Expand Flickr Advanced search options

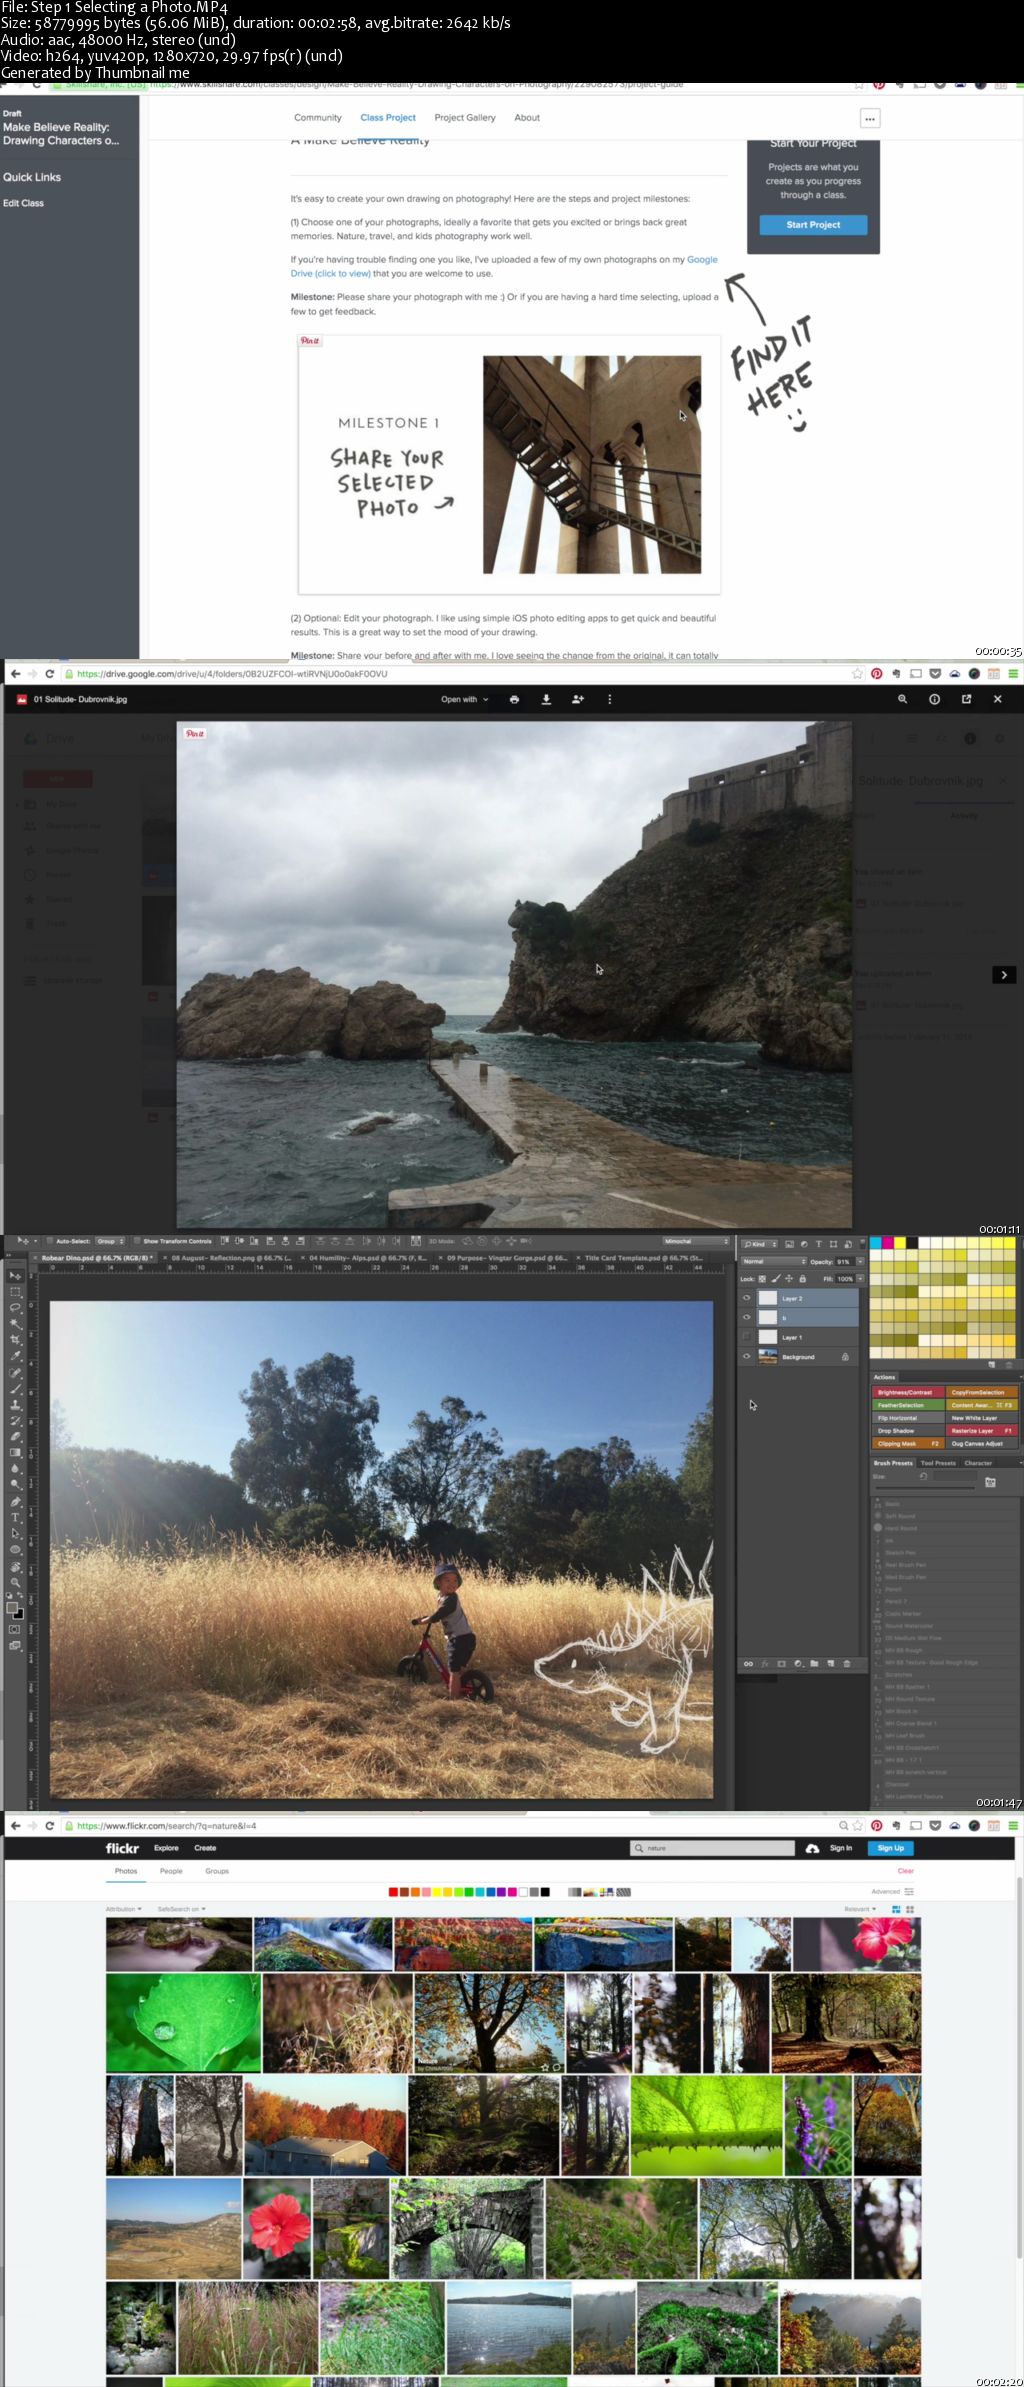tap(892, 1891)
